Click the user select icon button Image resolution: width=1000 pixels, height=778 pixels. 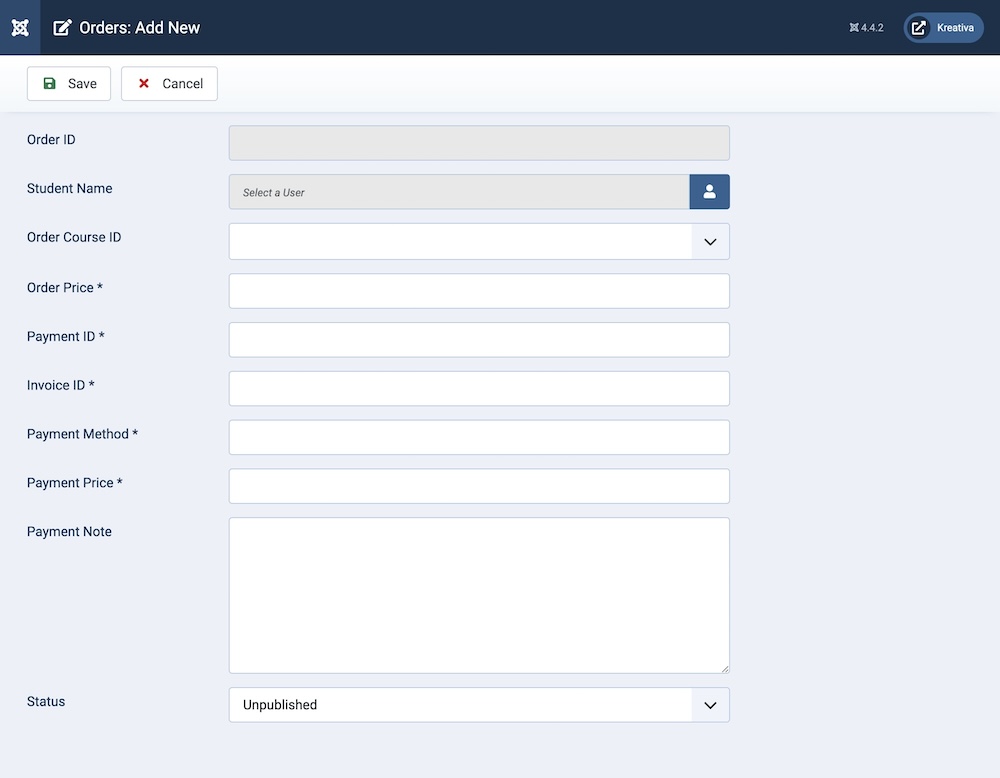click(x=709, y=192)
